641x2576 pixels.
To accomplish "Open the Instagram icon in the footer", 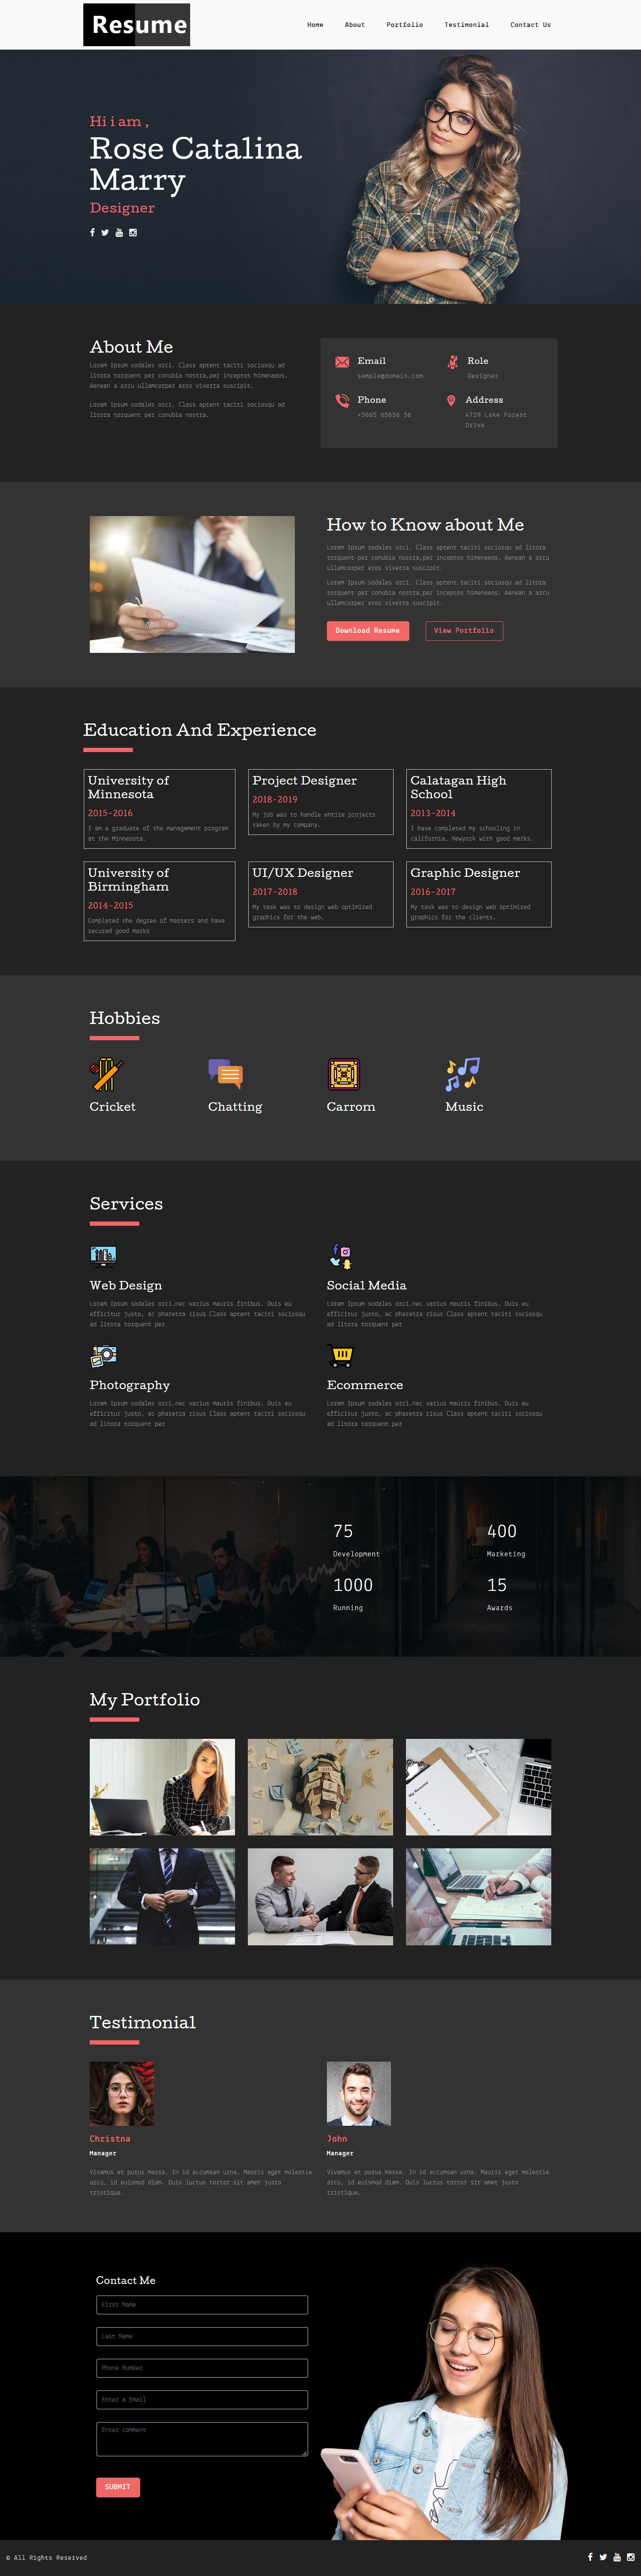I will pos(631,2557).
